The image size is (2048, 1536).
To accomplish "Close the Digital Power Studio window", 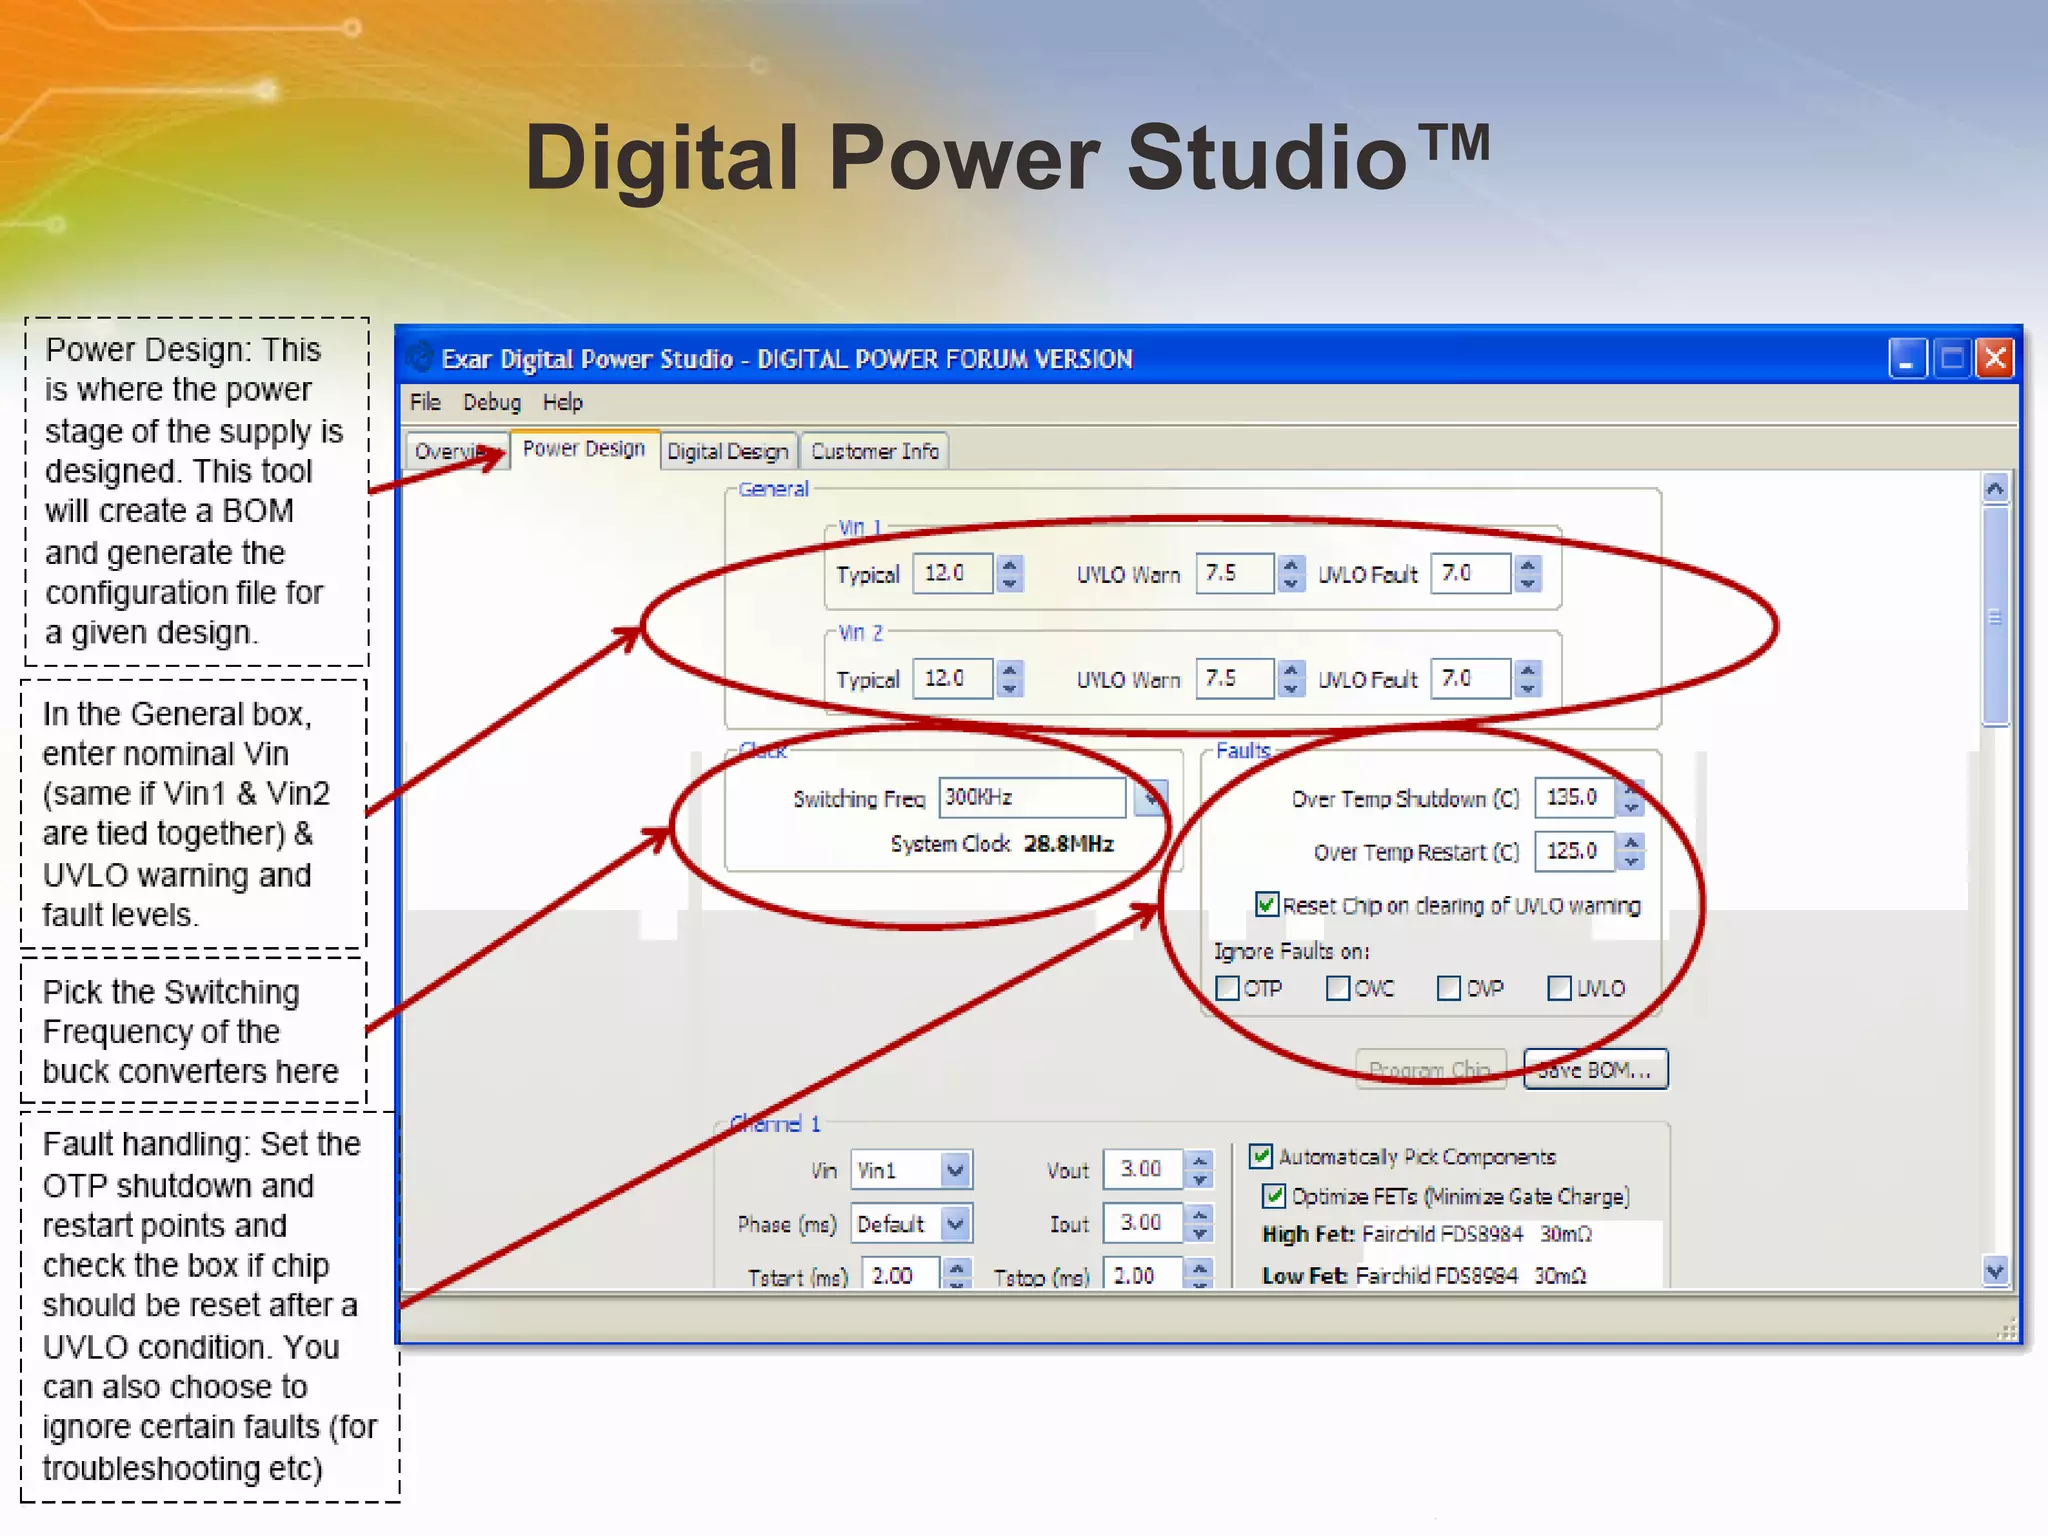I will (1995, 358).
